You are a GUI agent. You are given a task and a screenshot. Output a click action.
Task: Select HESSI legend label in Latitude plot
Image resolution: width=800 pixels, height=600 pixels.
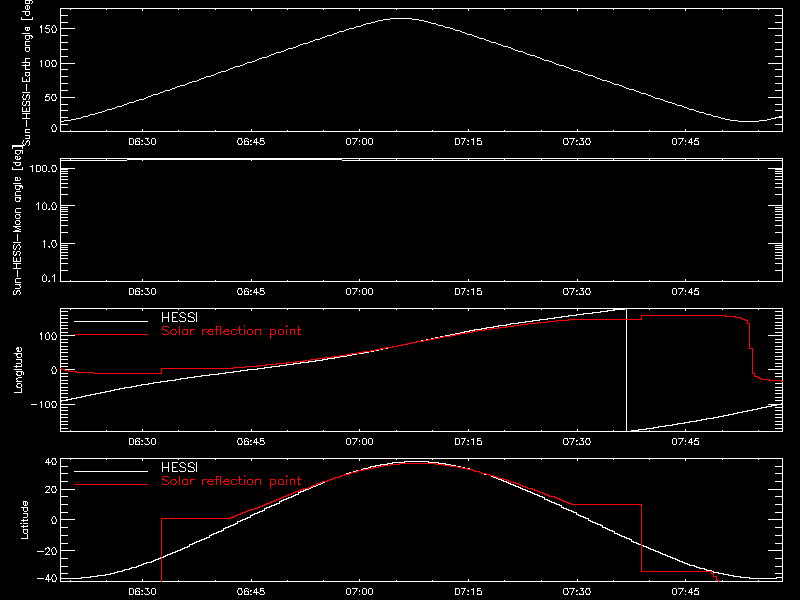[179, 467]
